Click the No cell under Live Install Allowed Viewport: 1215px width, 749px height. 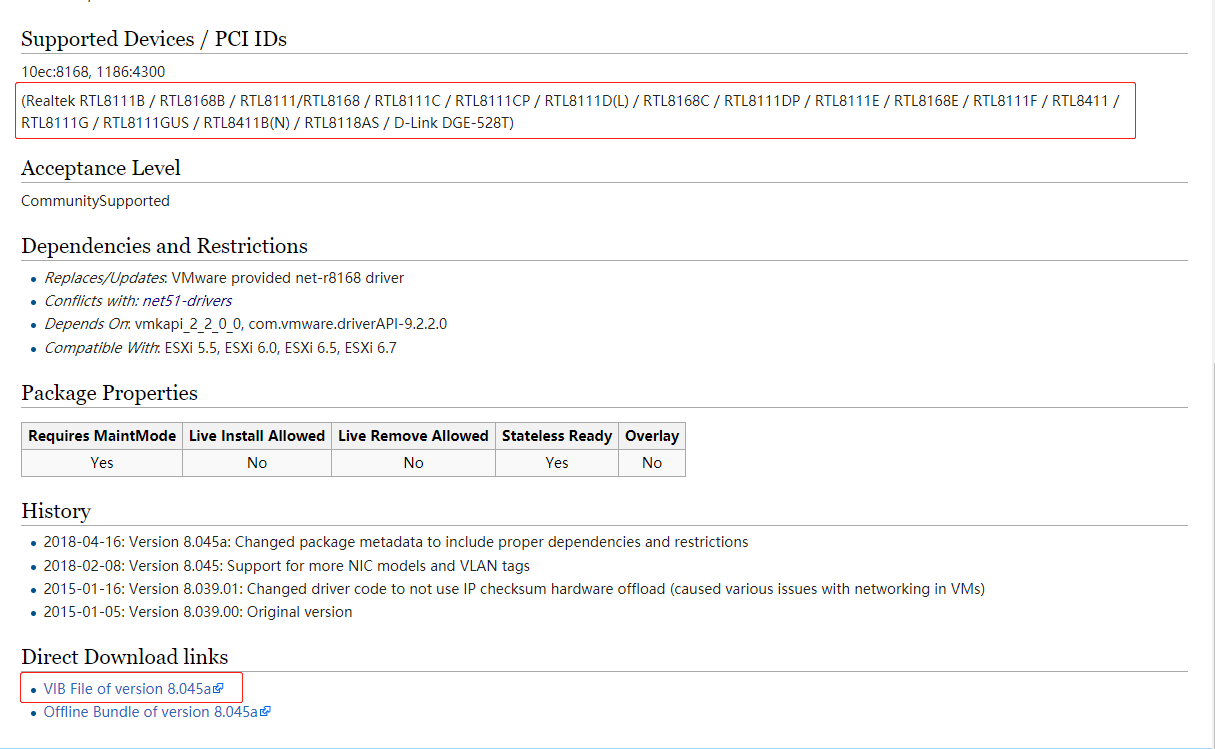[257, 463]
